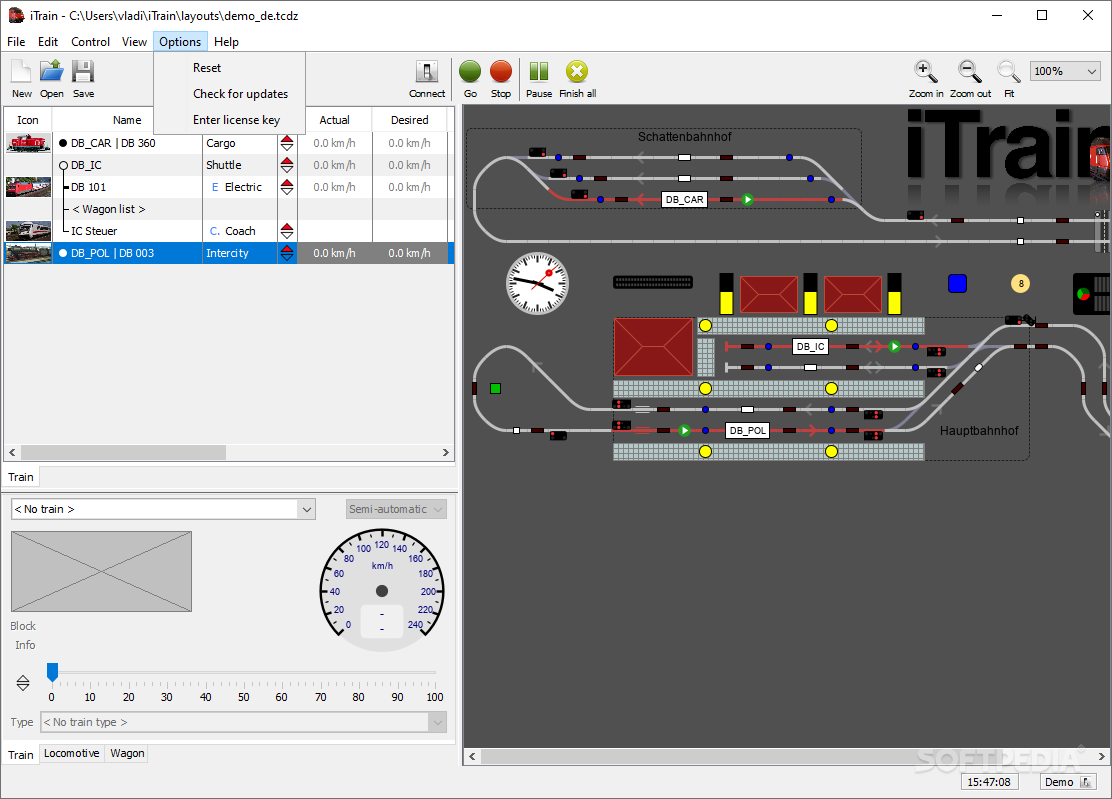
Task: Click direction arrows for DB_IC row
Action: tap(287, 165)
